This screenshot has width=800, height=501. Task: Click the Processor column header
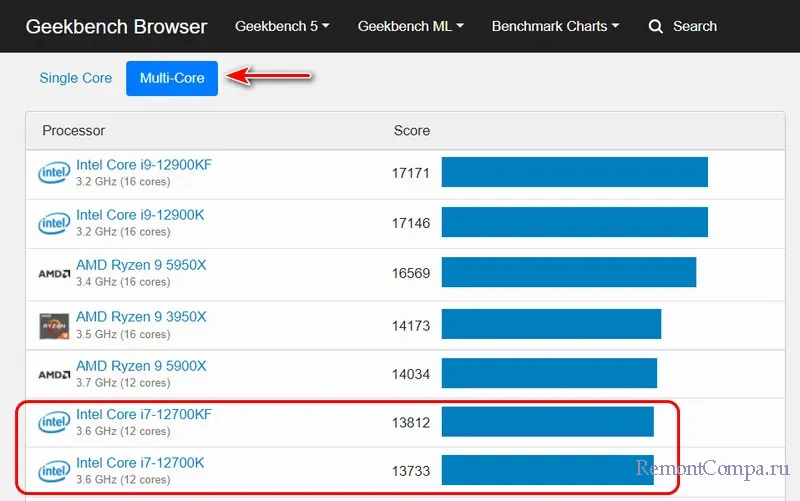pos(73,131)
